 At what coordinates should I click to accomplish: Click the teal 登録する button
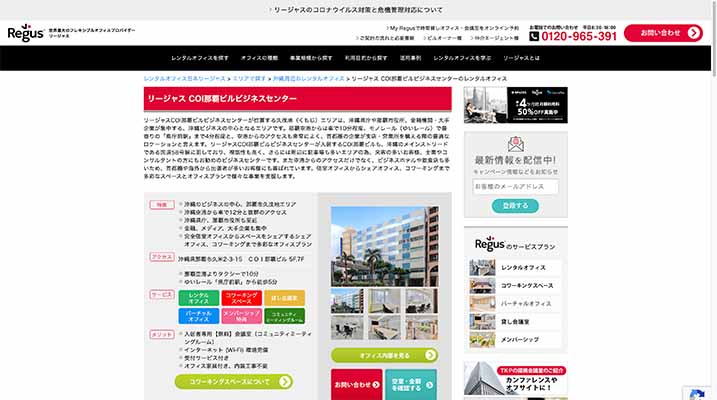[x=515, y=206]
